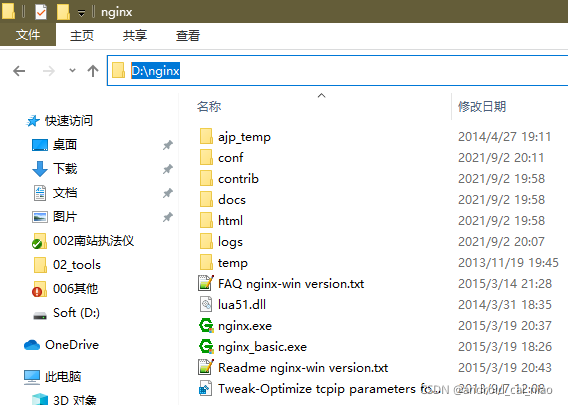Click date 2013/11/19 19:45

[x=508, y=263]
